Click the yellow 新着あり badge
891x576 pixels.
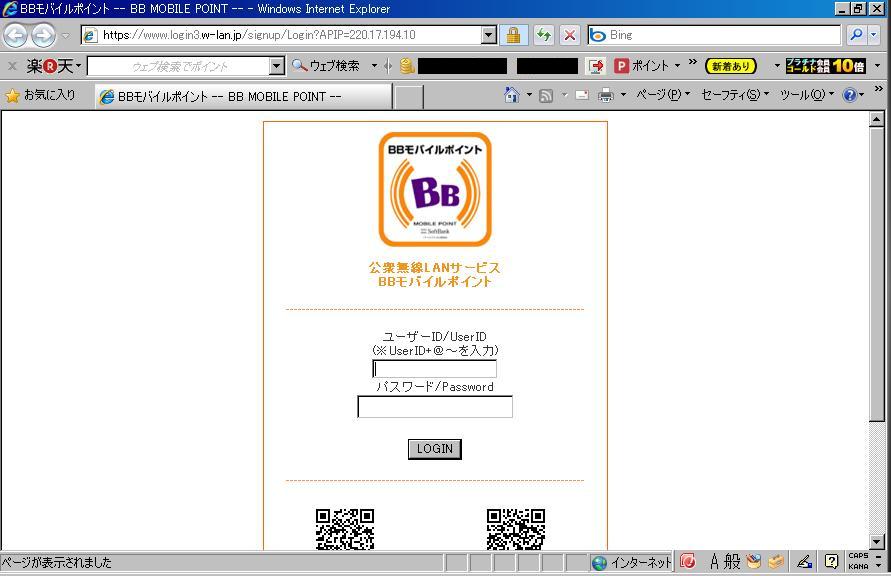(x=731, y=66)
